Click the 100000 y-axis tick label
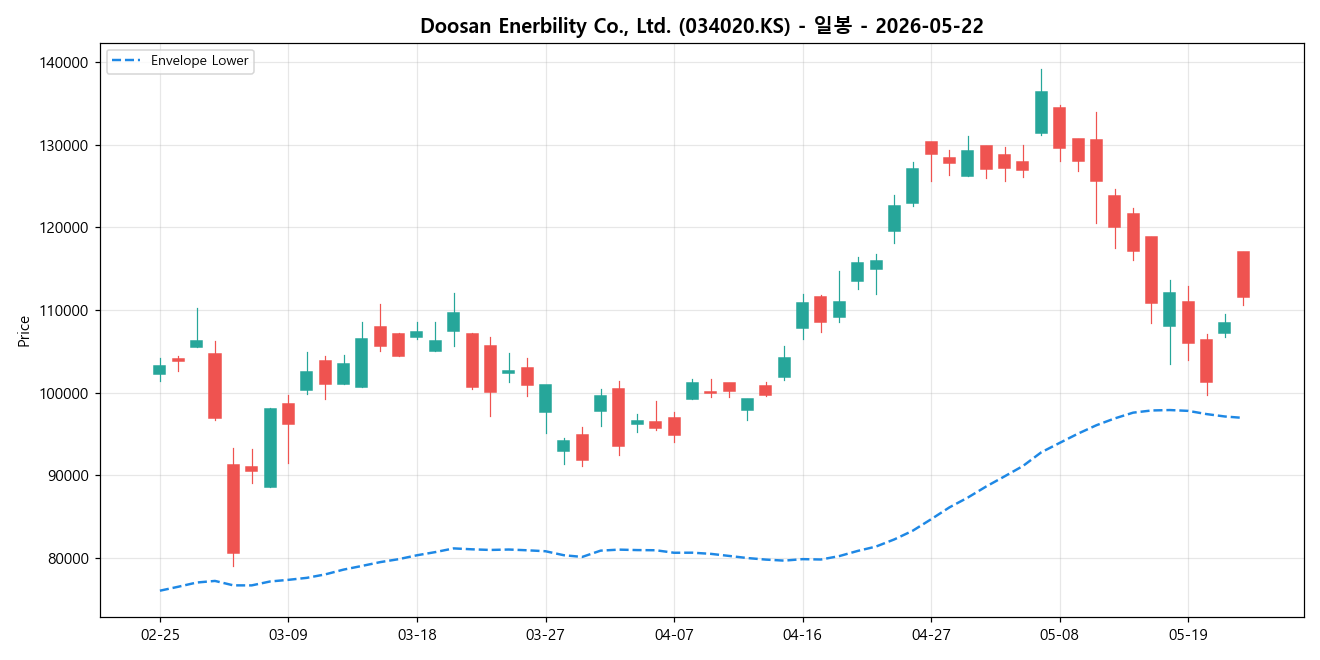Screen dimensions: 1320x660 pos(66,393)
